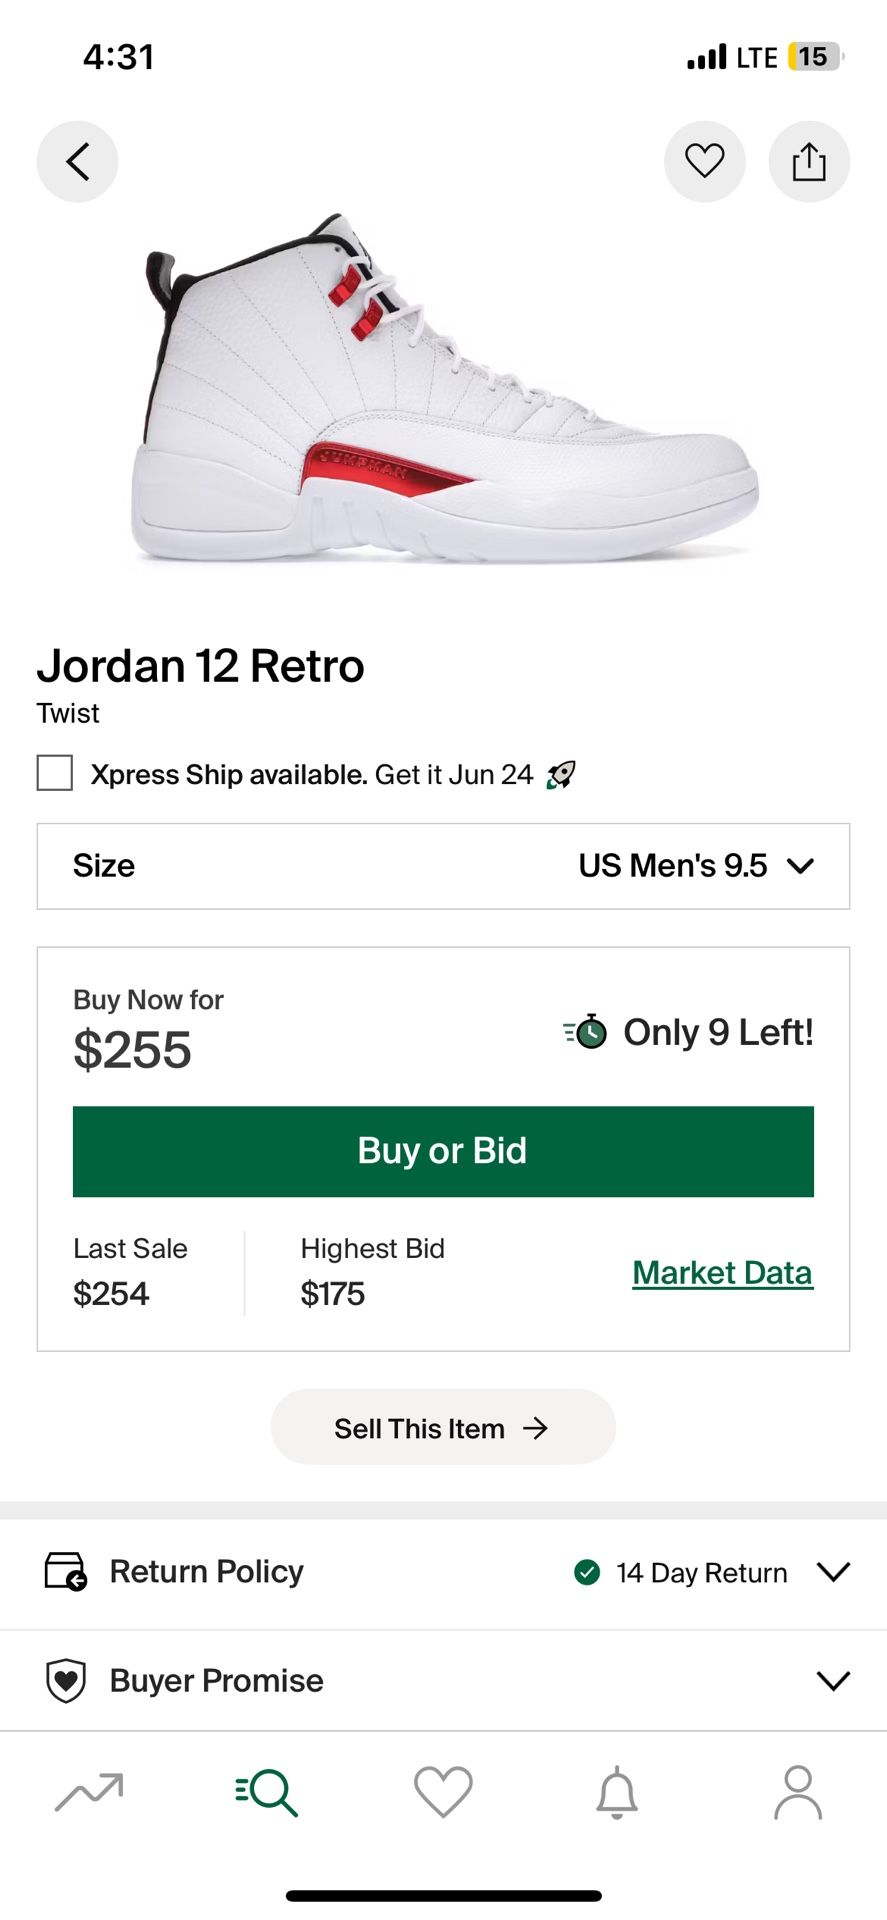Open notifications bell icon
Screen dimensions: 887x1920
(617, 1792)
